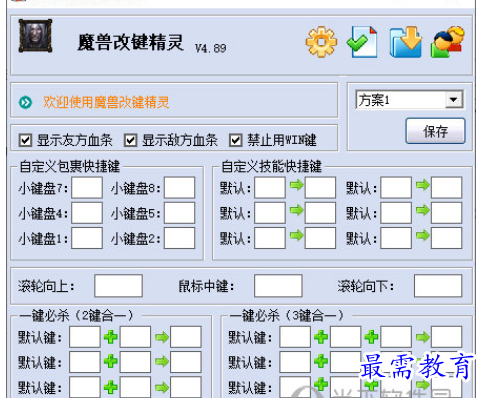Toggle 显示敌方血条 checkbox

point(130,141)
